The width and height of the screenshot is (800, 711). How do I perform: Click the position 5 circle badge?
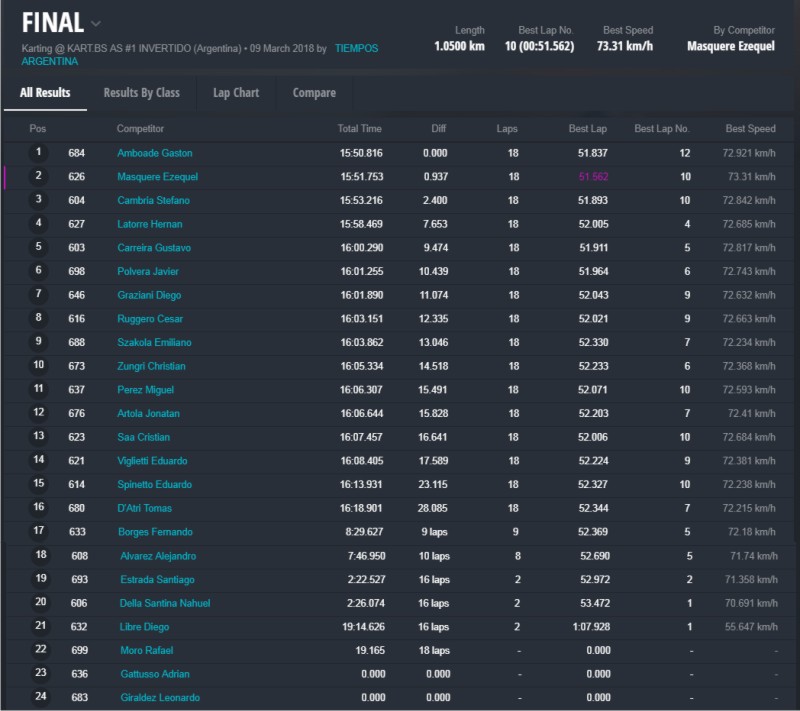pyautogui.click(x=39, y=247)
